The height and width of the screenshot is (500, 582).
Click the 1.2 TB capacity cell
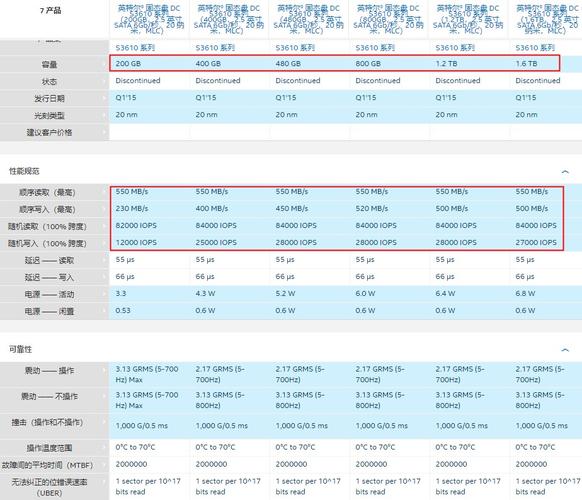(447, 64)
